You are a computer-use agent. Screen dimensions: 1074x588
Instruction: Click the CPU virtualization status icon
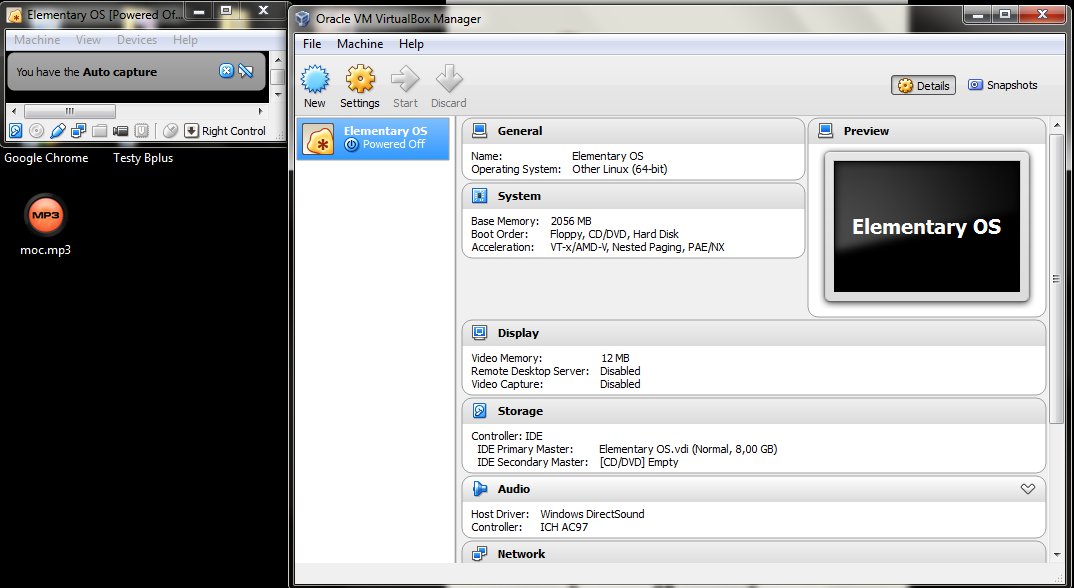142,131
